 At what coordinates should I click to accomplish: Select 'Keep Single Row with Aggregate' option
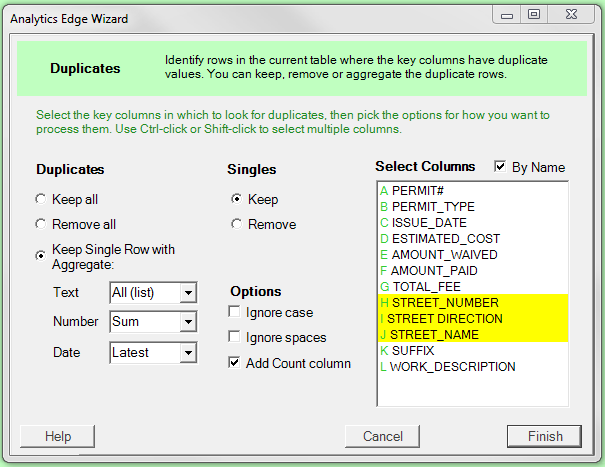[x=41, y=255]
